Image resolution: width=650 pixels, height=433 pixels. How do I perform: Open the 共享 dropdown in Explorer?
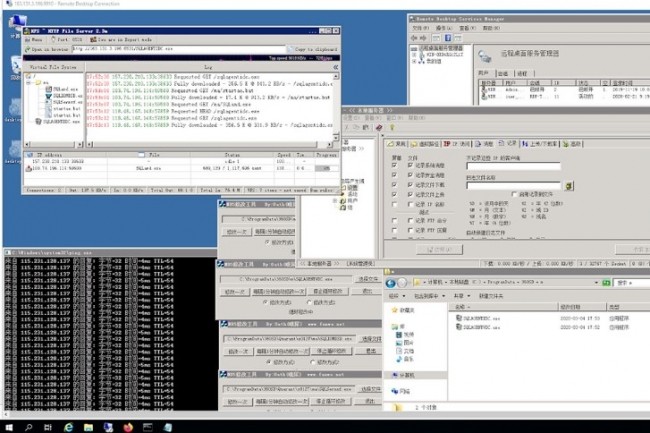click(x=461, y=296)
